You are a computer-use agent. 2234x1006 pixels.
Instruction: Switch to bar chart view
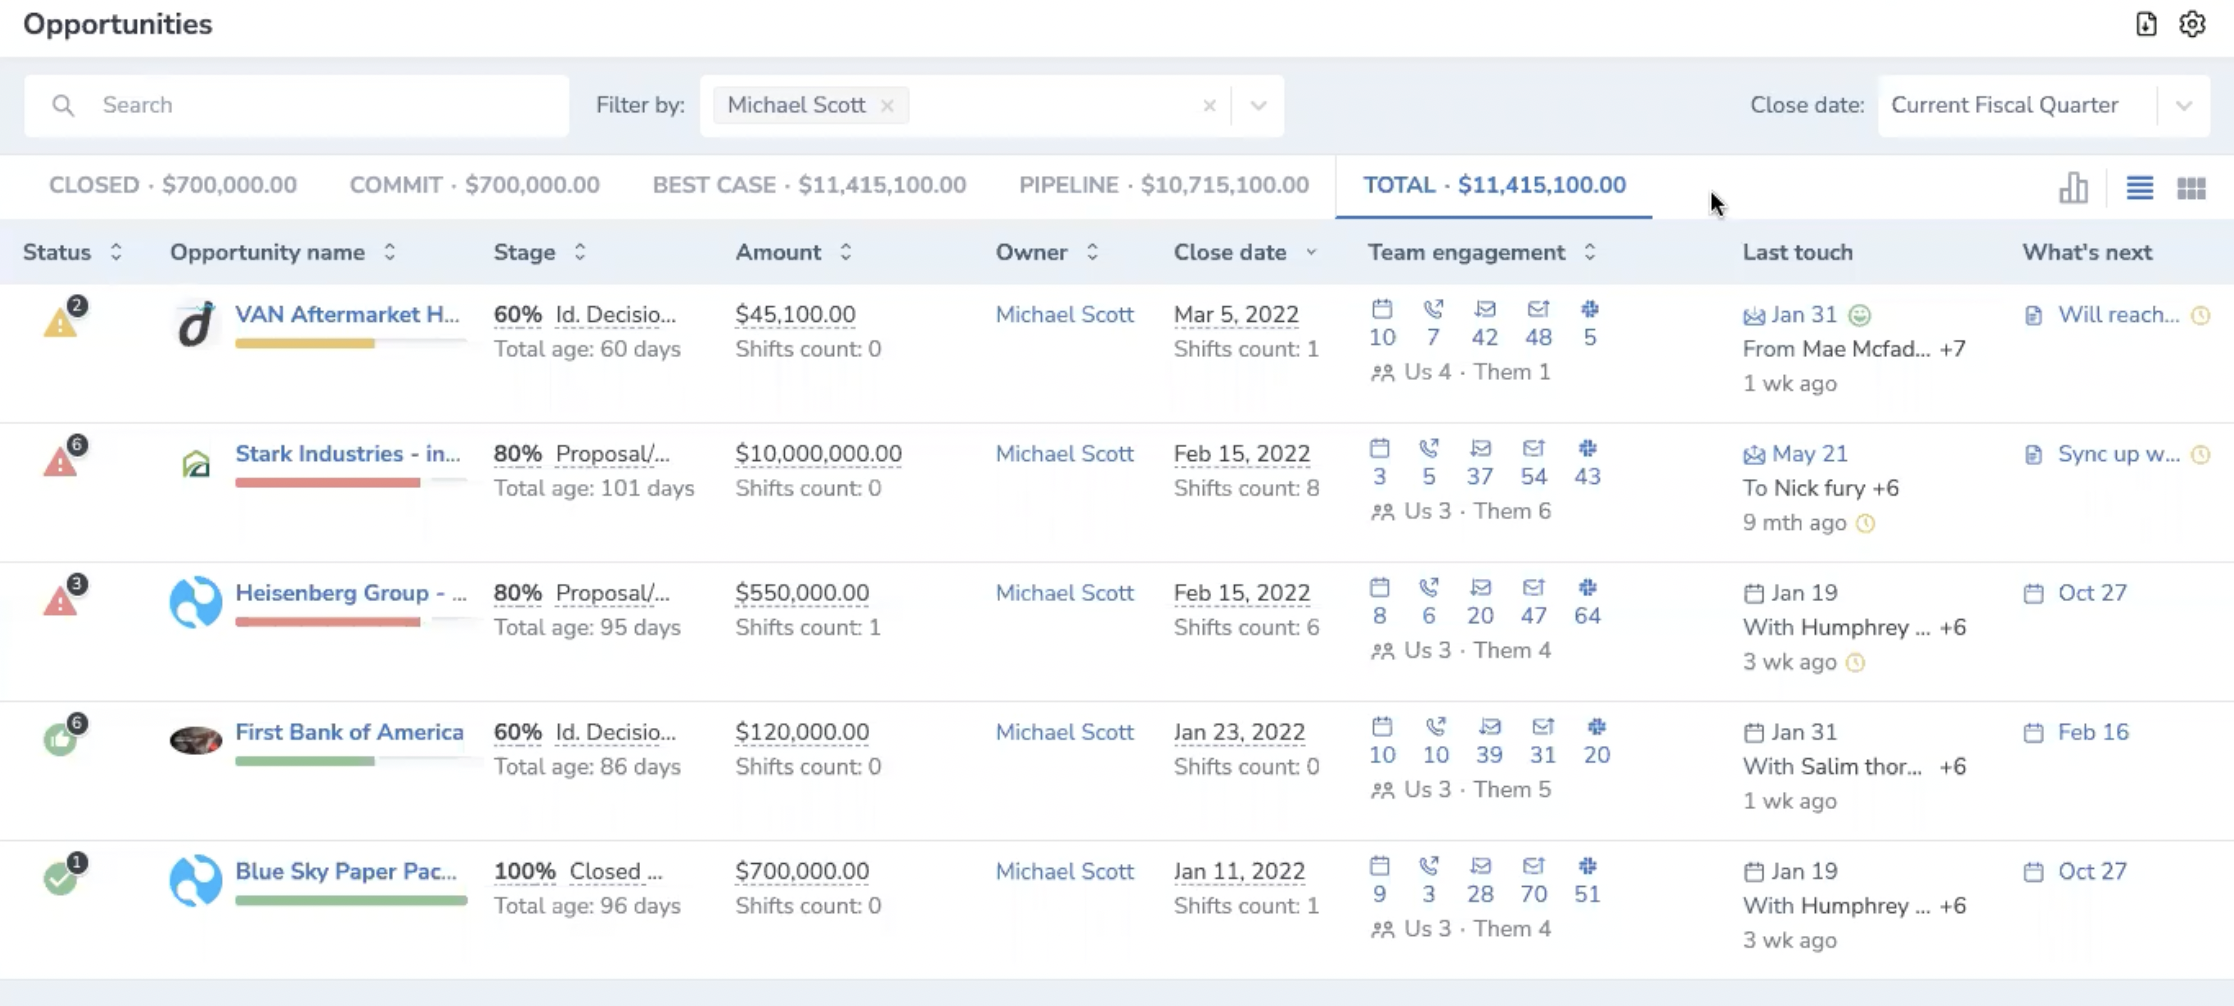[2073, 187]
